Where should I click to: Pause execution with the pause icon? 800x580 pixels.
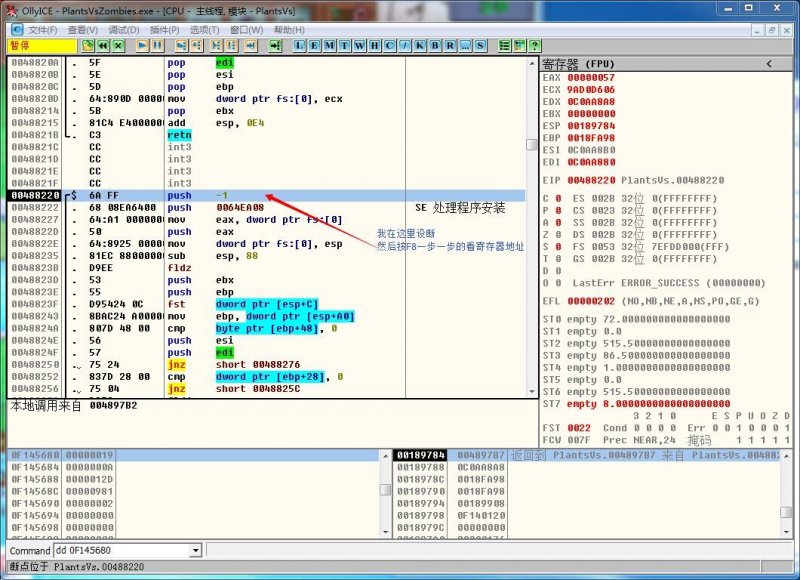tap(158, 46)
